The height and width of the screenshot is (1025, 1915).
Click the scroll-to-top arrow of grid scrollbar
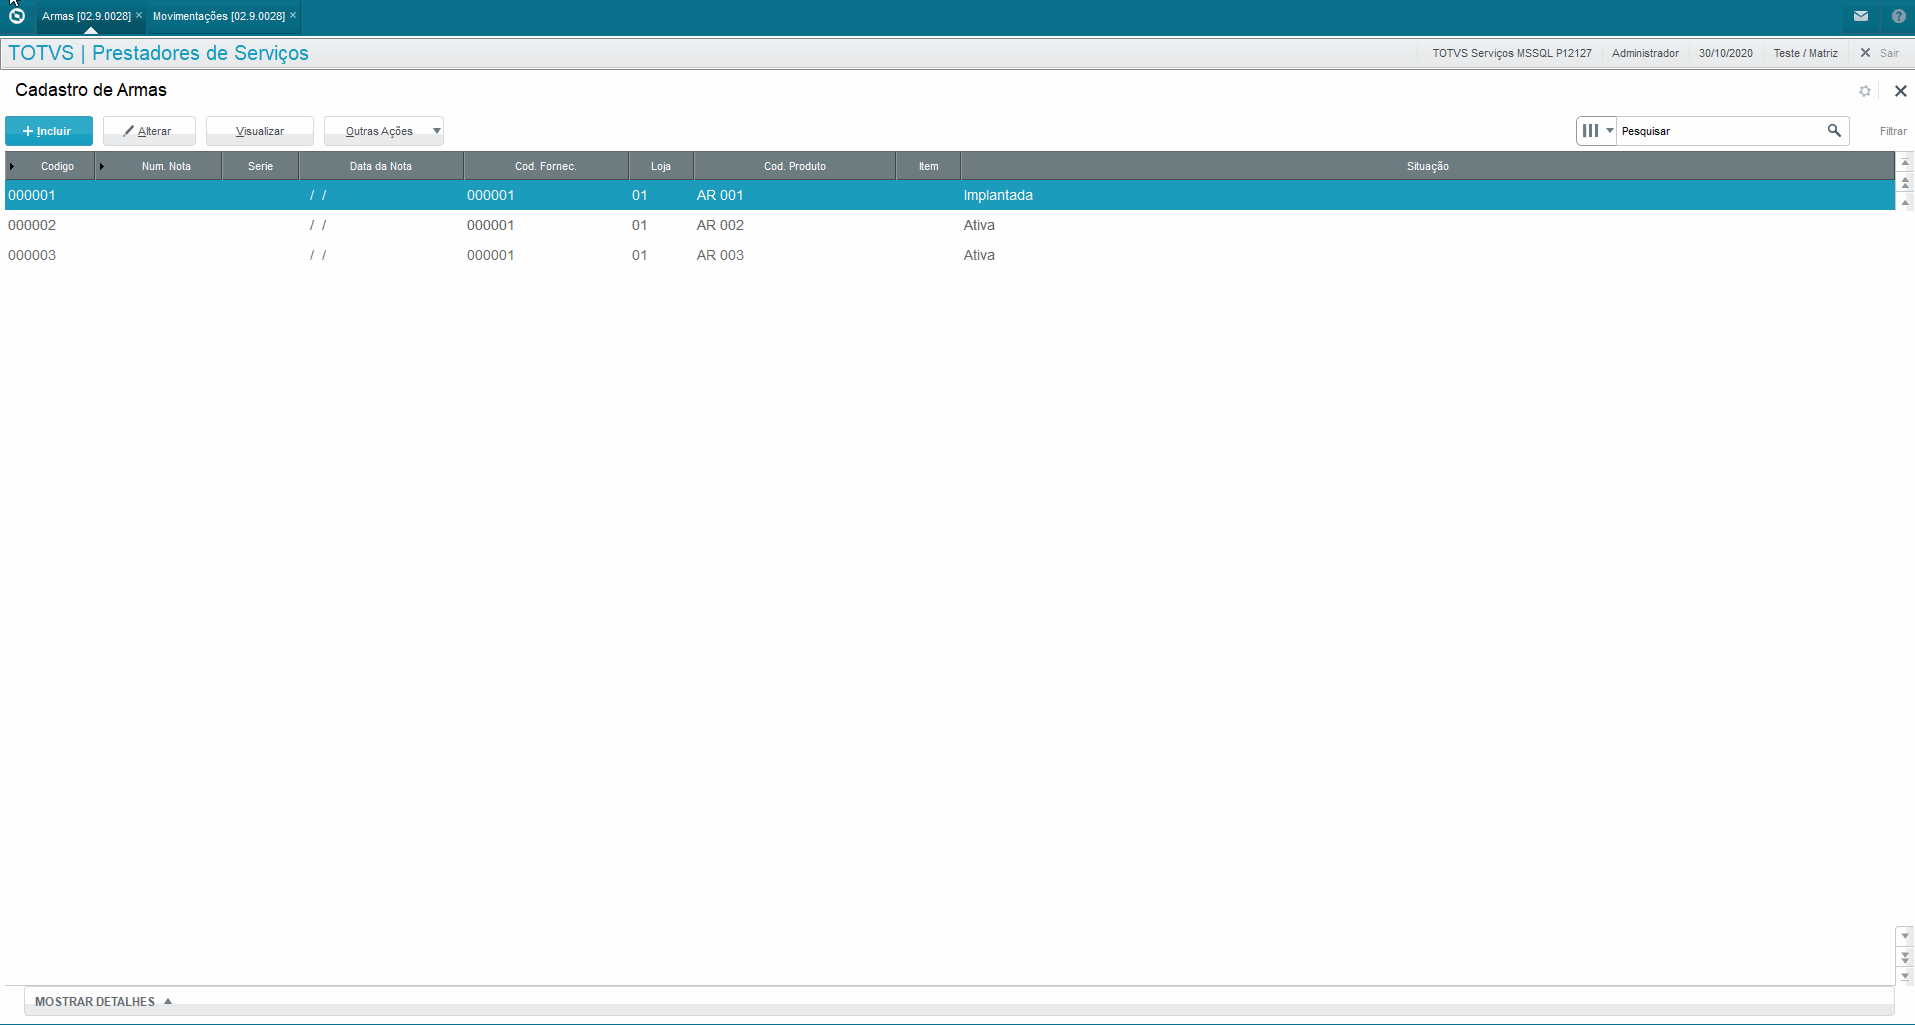coord(1905,162)
